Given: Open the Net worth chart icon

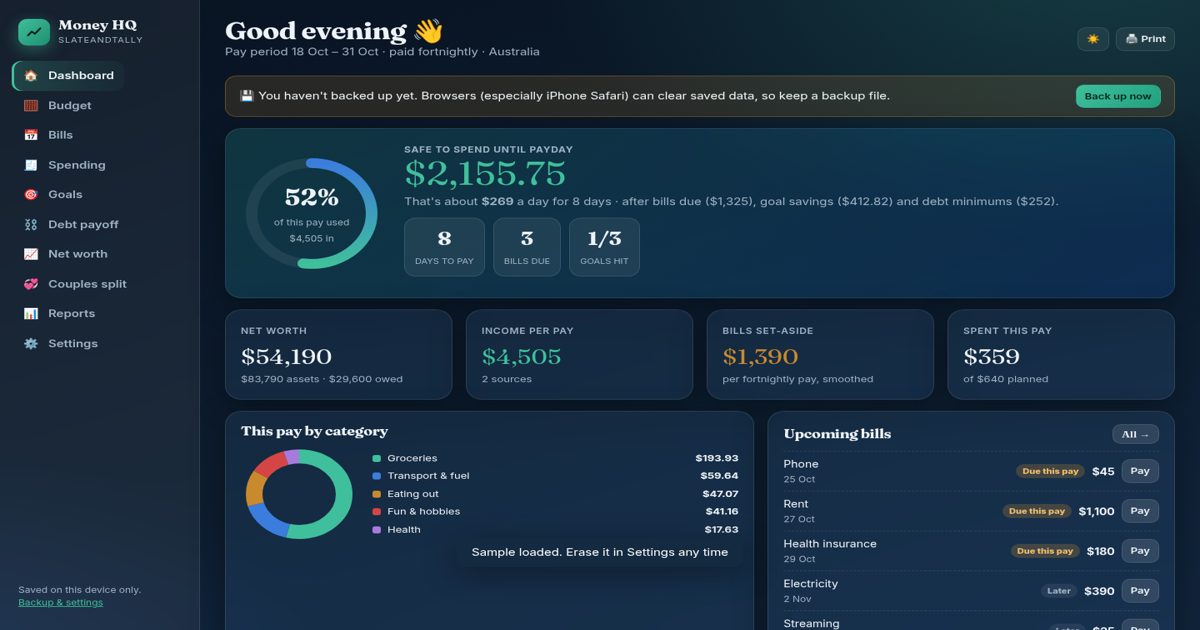Looking at the screenshot, I should pos(31,254).
